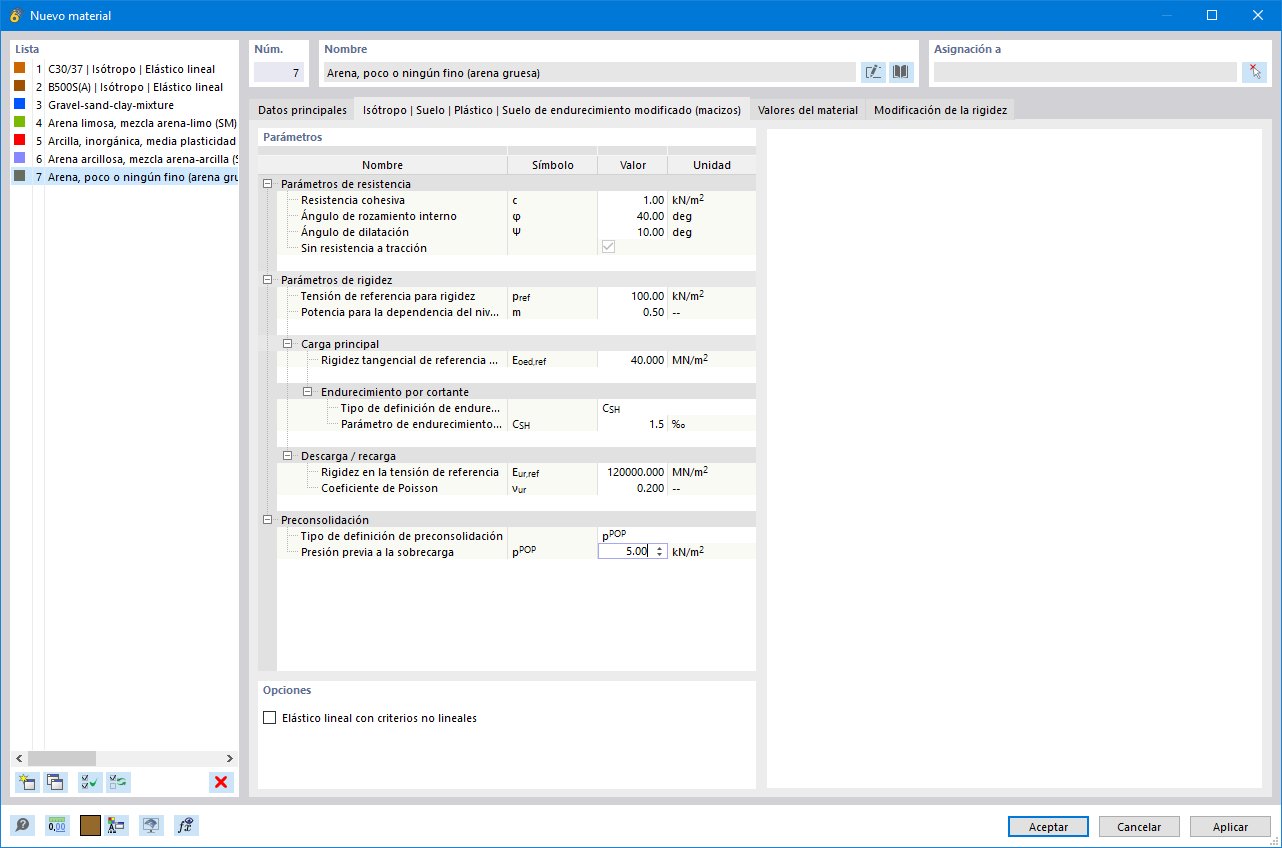This screenshot has height=848, width=1282.
Task: Collapse the 'Preconsolidación' section
Action: [x=268, y=520]
